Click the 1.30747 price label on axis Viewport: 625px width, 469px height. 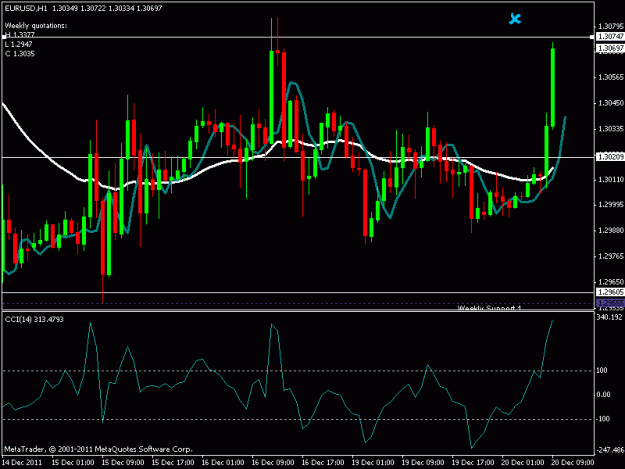point(611,36)
